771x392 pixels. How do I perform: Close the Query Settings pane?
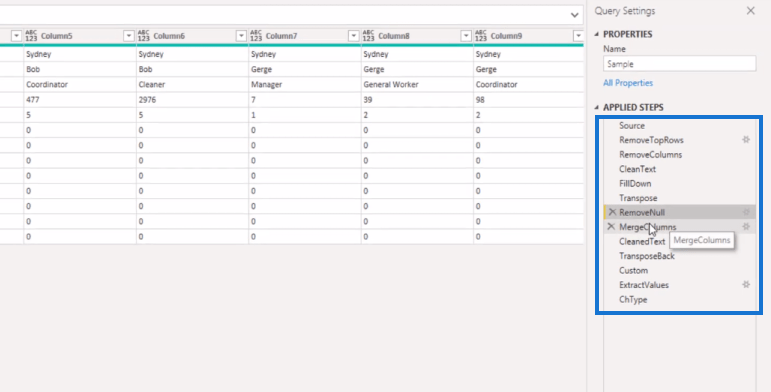coord(750,11)
